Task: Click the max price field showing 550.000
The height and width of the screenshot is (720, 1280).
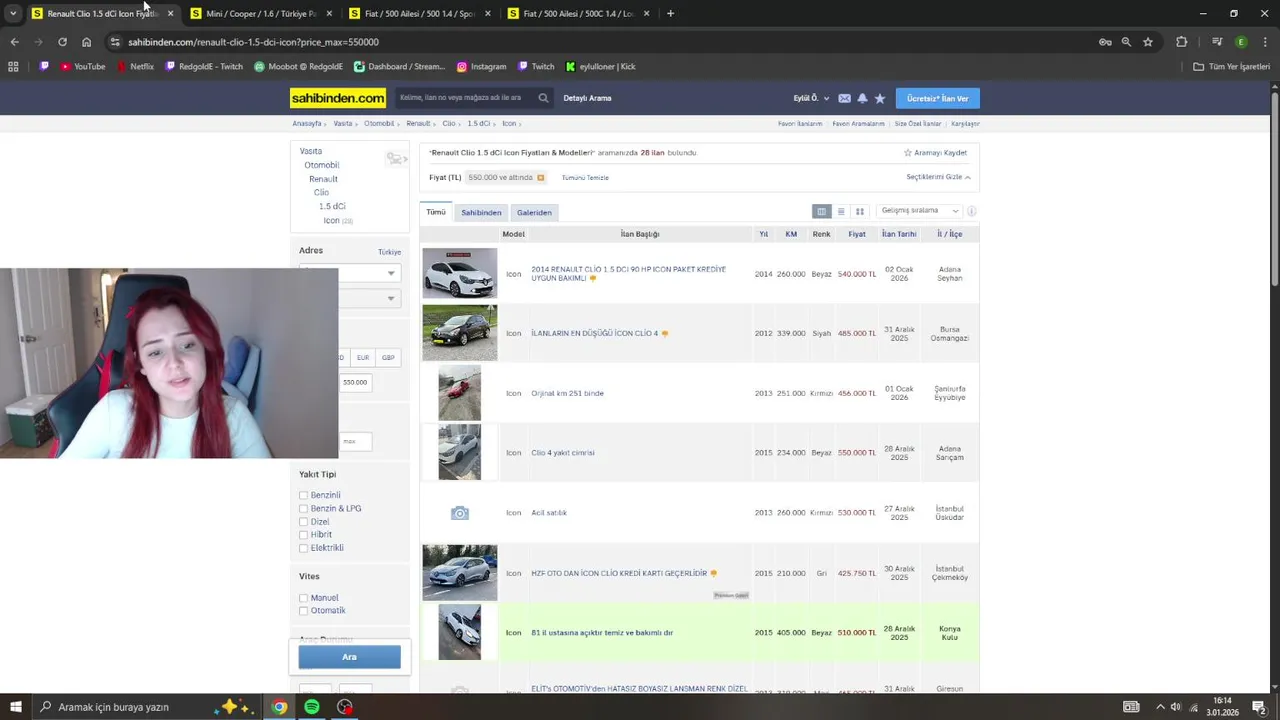Action: 356,382
